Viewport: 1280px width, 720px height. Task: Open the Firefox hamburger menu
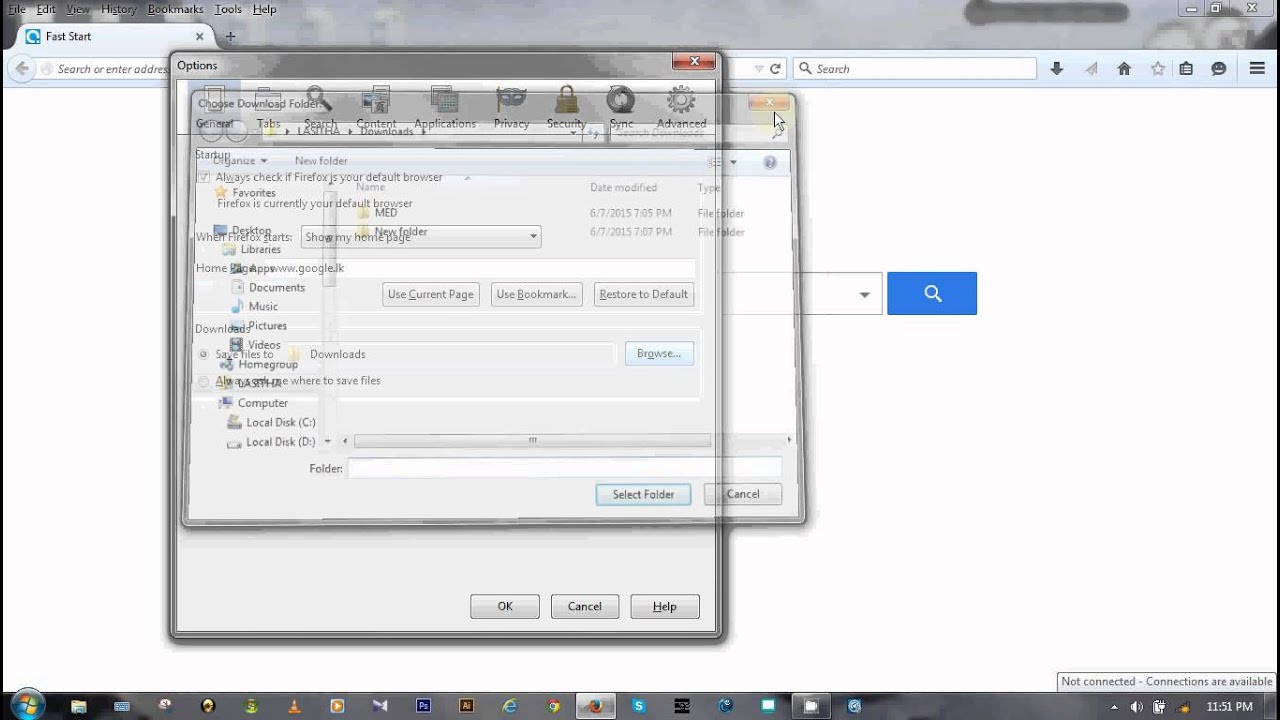click(1258, 69)
